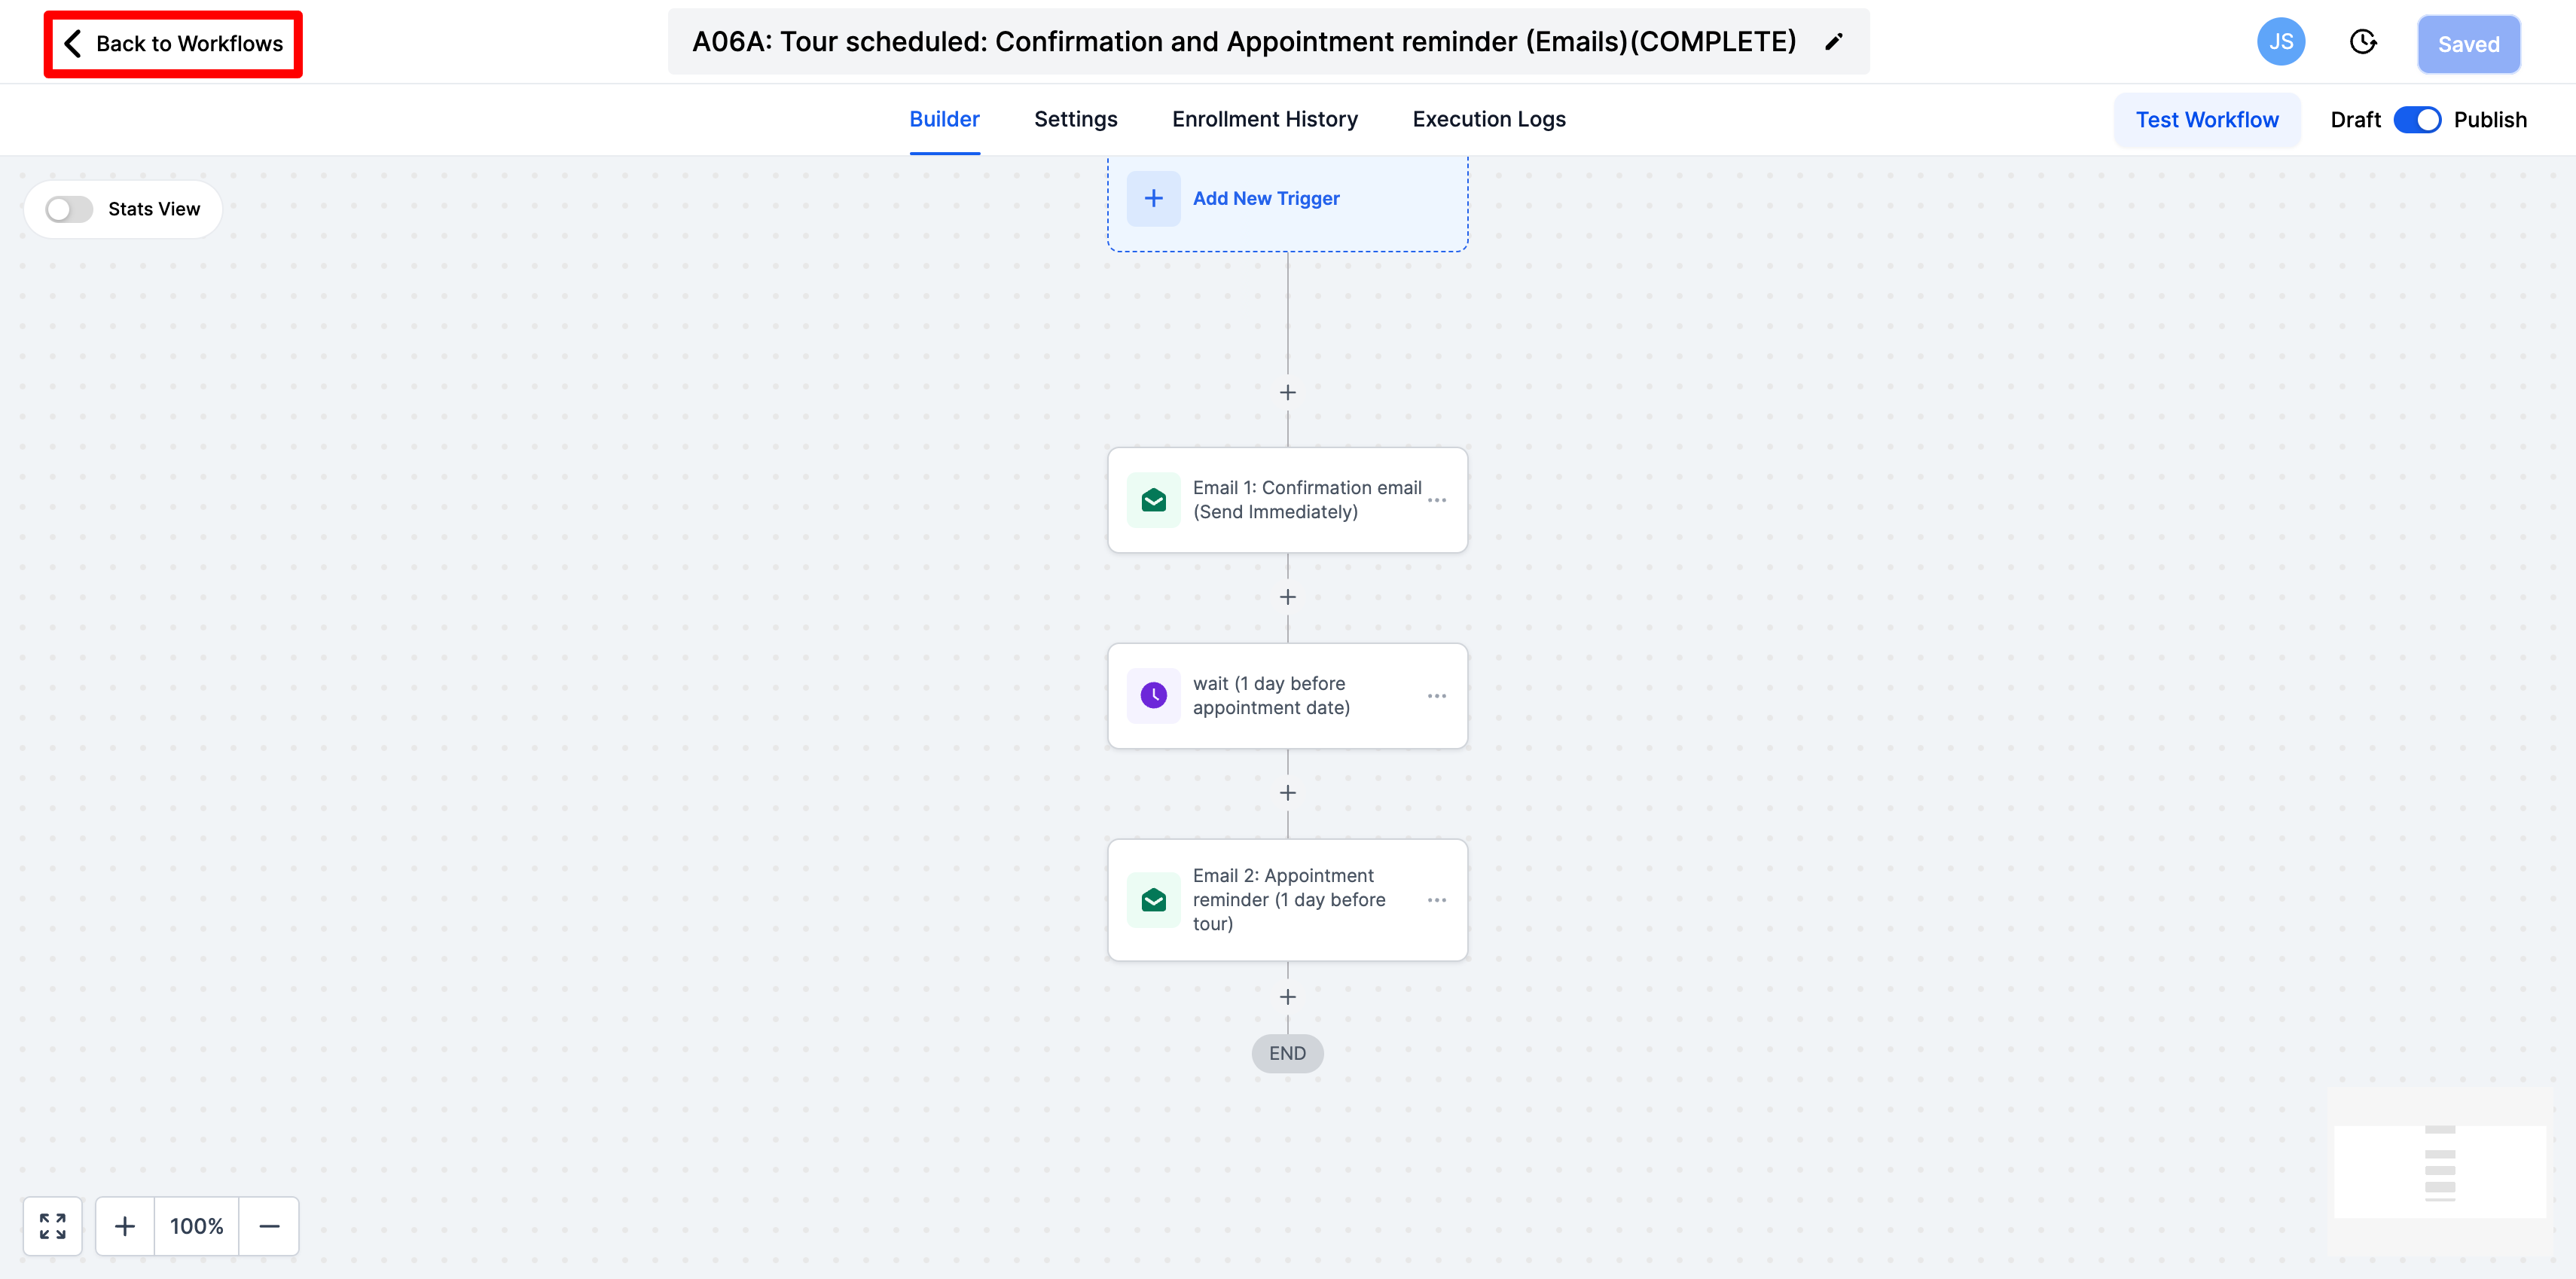Open the options menu on the Email 1 step
The height and width of the screenshot is (1279, 2576).
pos(1437,500)
